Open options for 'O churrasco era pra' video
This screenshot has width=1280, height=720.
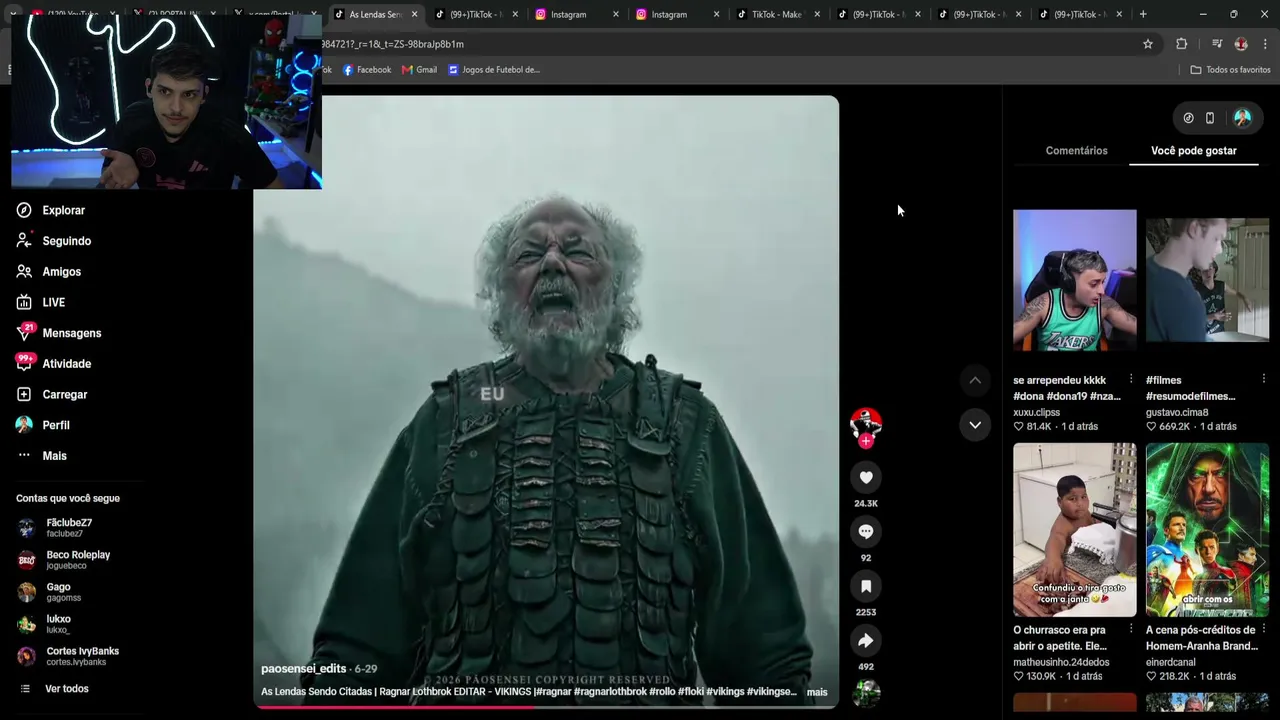(x=1131, y=629)
